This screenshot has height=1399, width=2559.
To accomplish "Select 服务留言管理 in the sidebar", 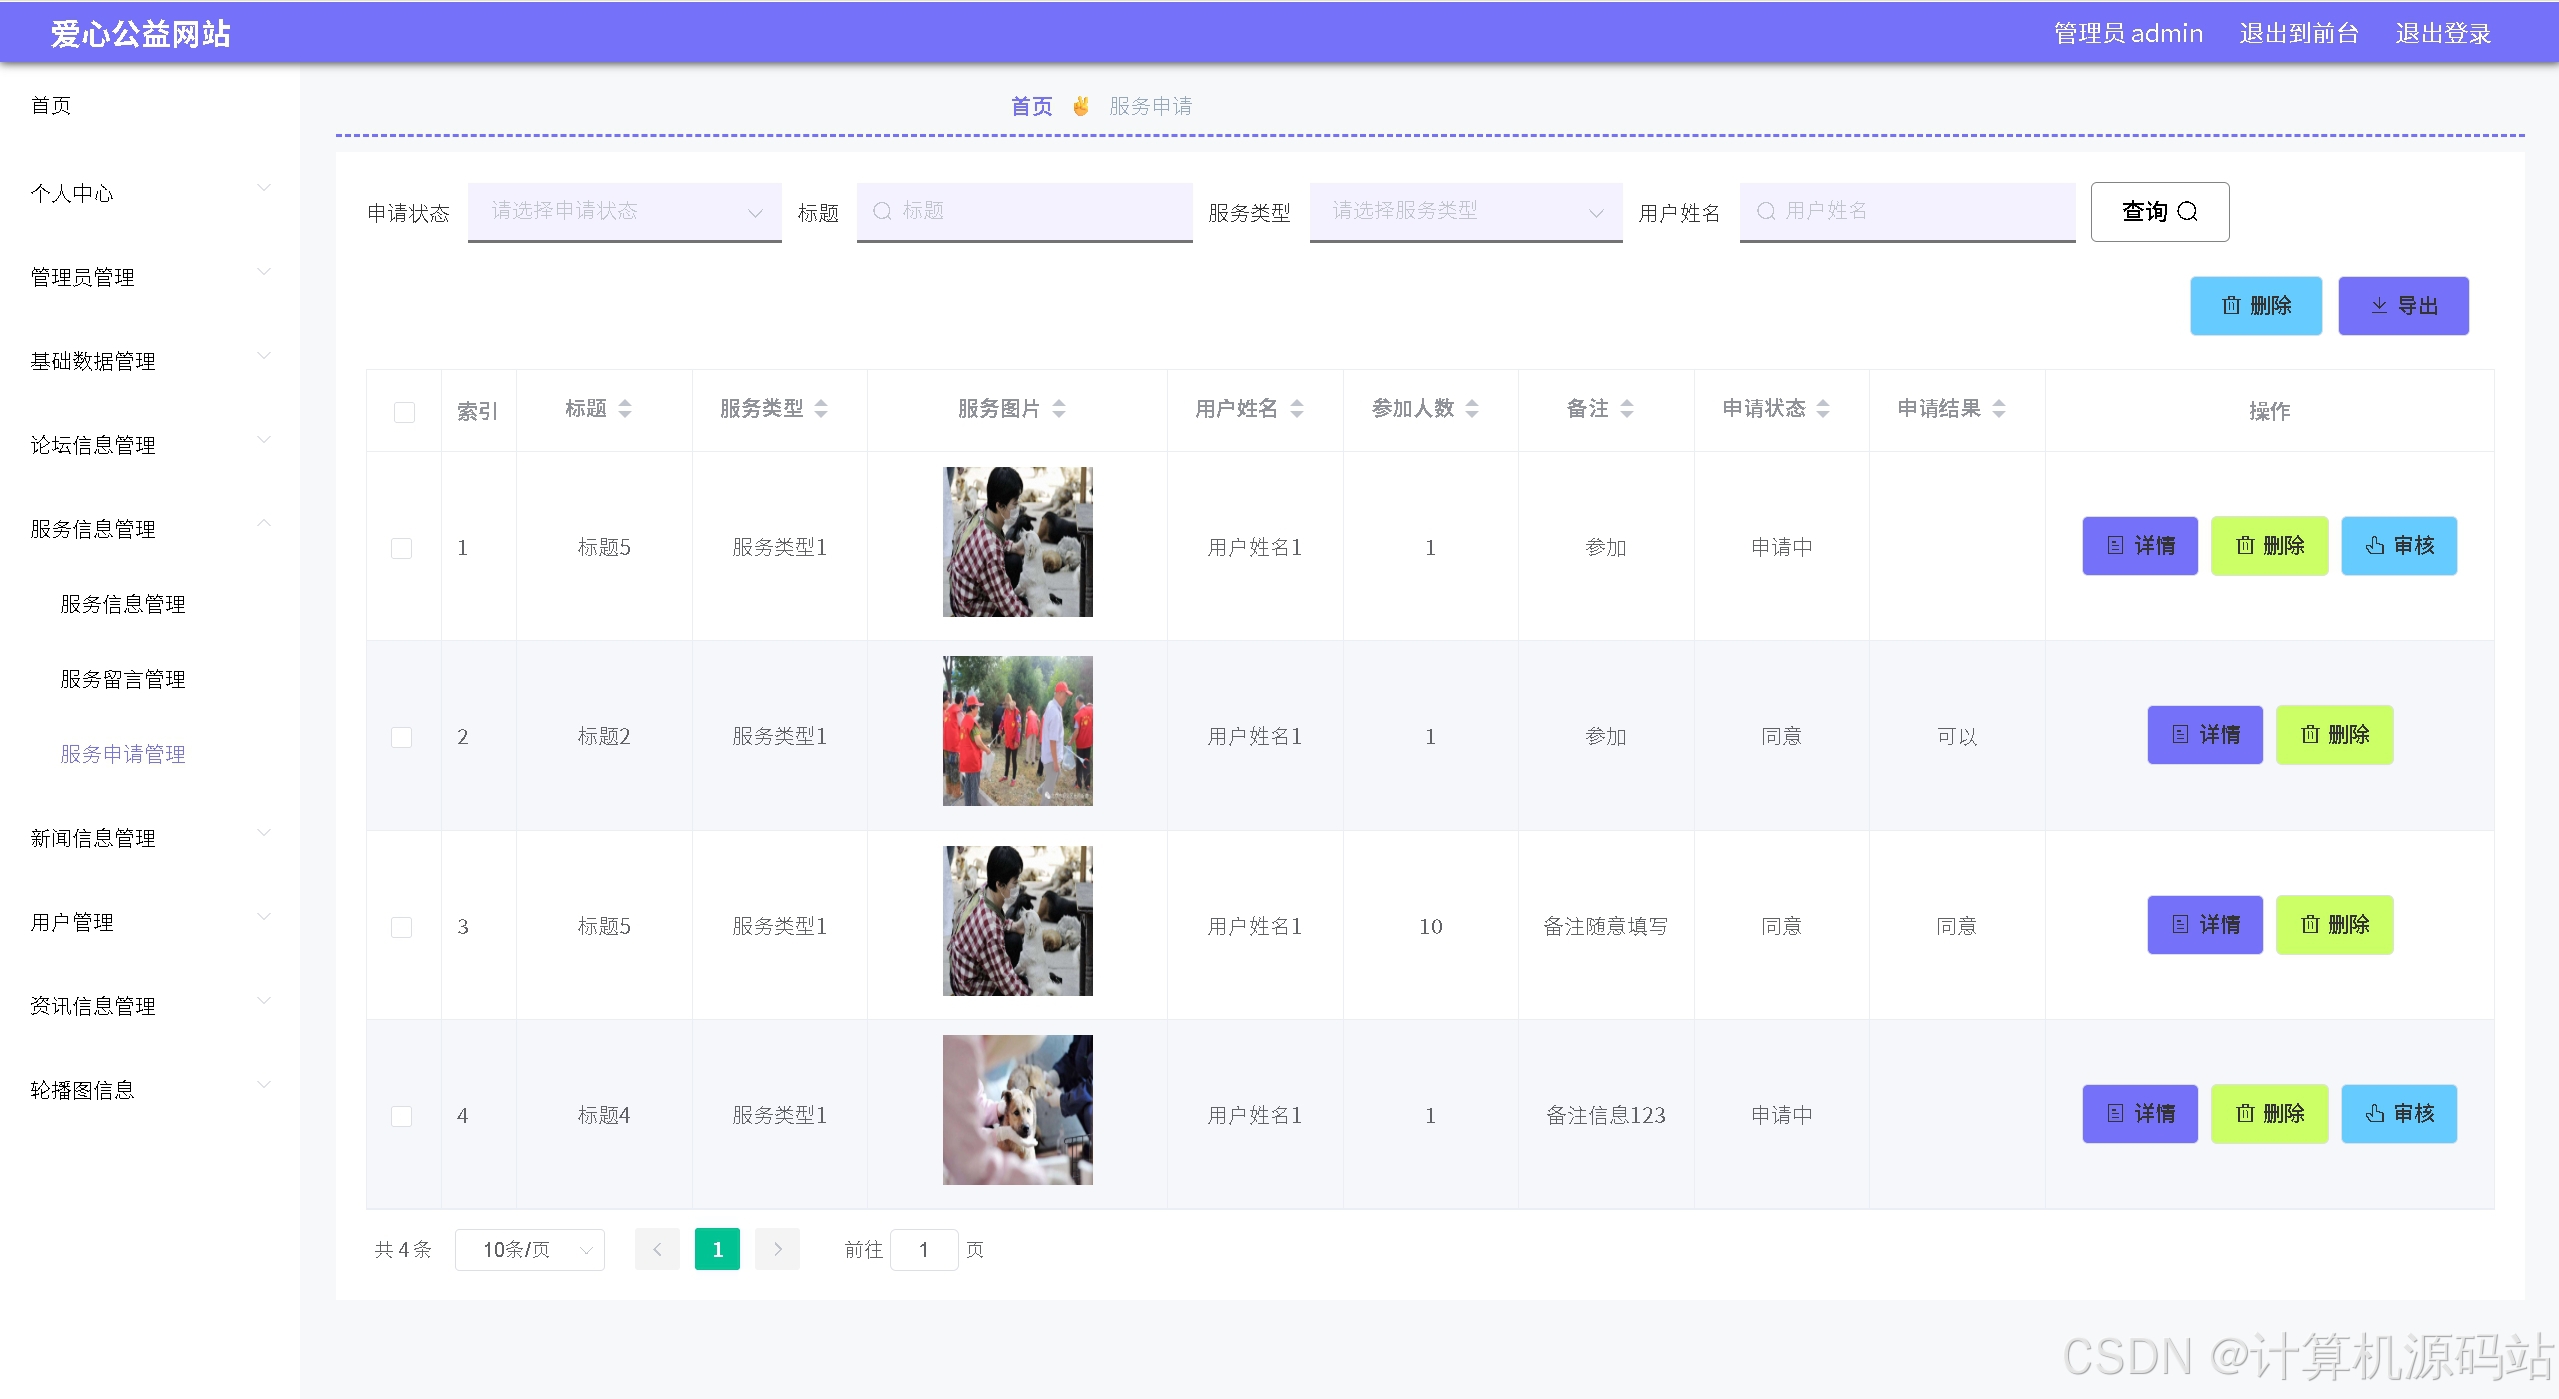I will [123, 679].
